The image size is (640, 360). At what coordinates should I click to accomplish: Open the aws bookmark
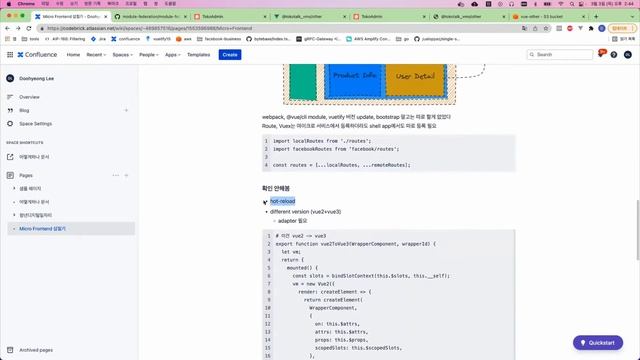[184, 39]
